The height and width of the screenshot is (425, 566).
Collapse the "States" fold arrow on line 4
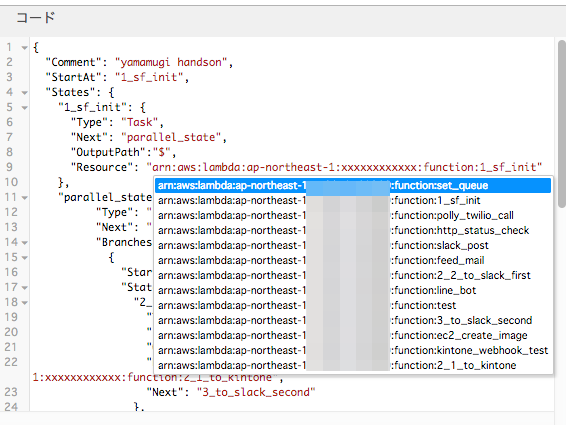point(24,93)
